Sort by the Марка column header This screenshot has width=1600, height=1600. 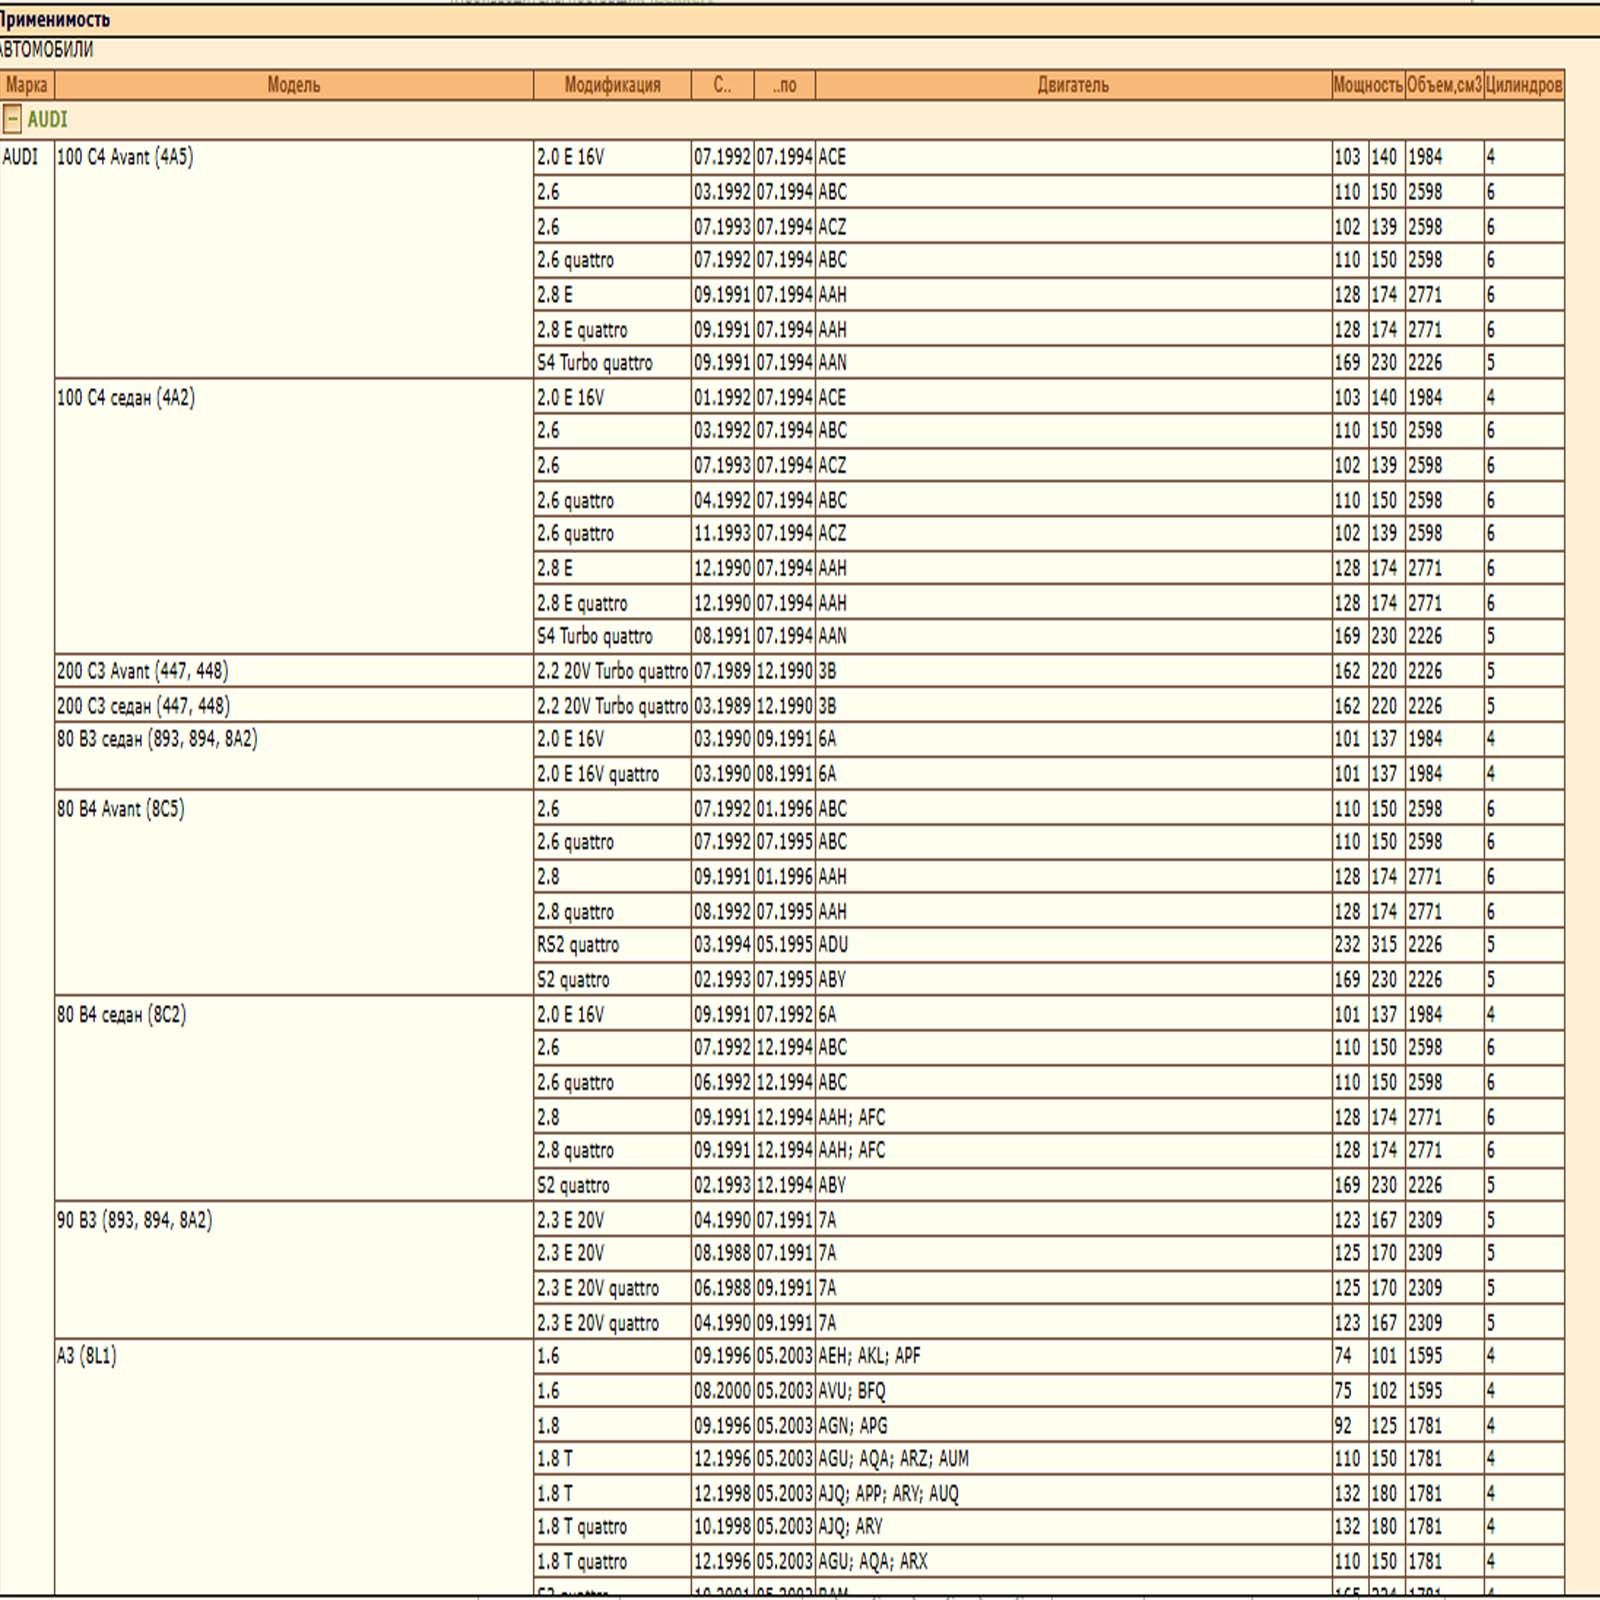pyautogui.click(x=26, y=85)
